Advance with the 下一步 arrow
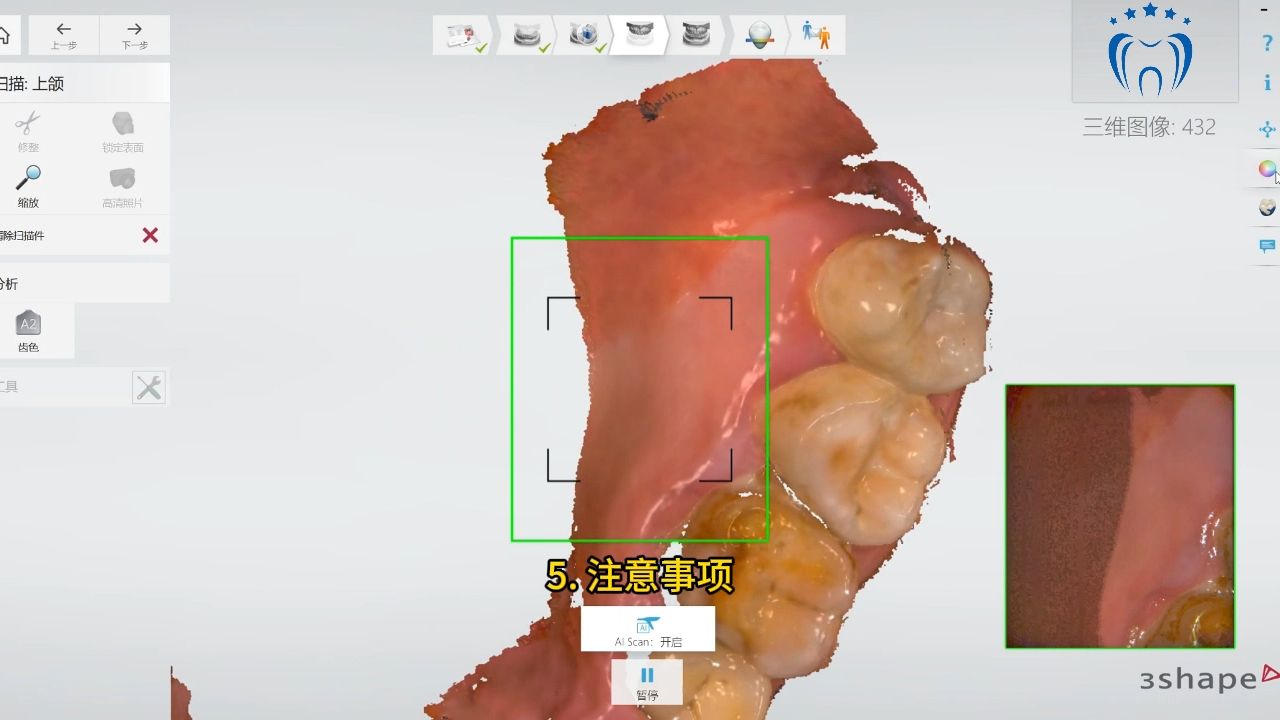1280x720 pixels. click(134, 35)
